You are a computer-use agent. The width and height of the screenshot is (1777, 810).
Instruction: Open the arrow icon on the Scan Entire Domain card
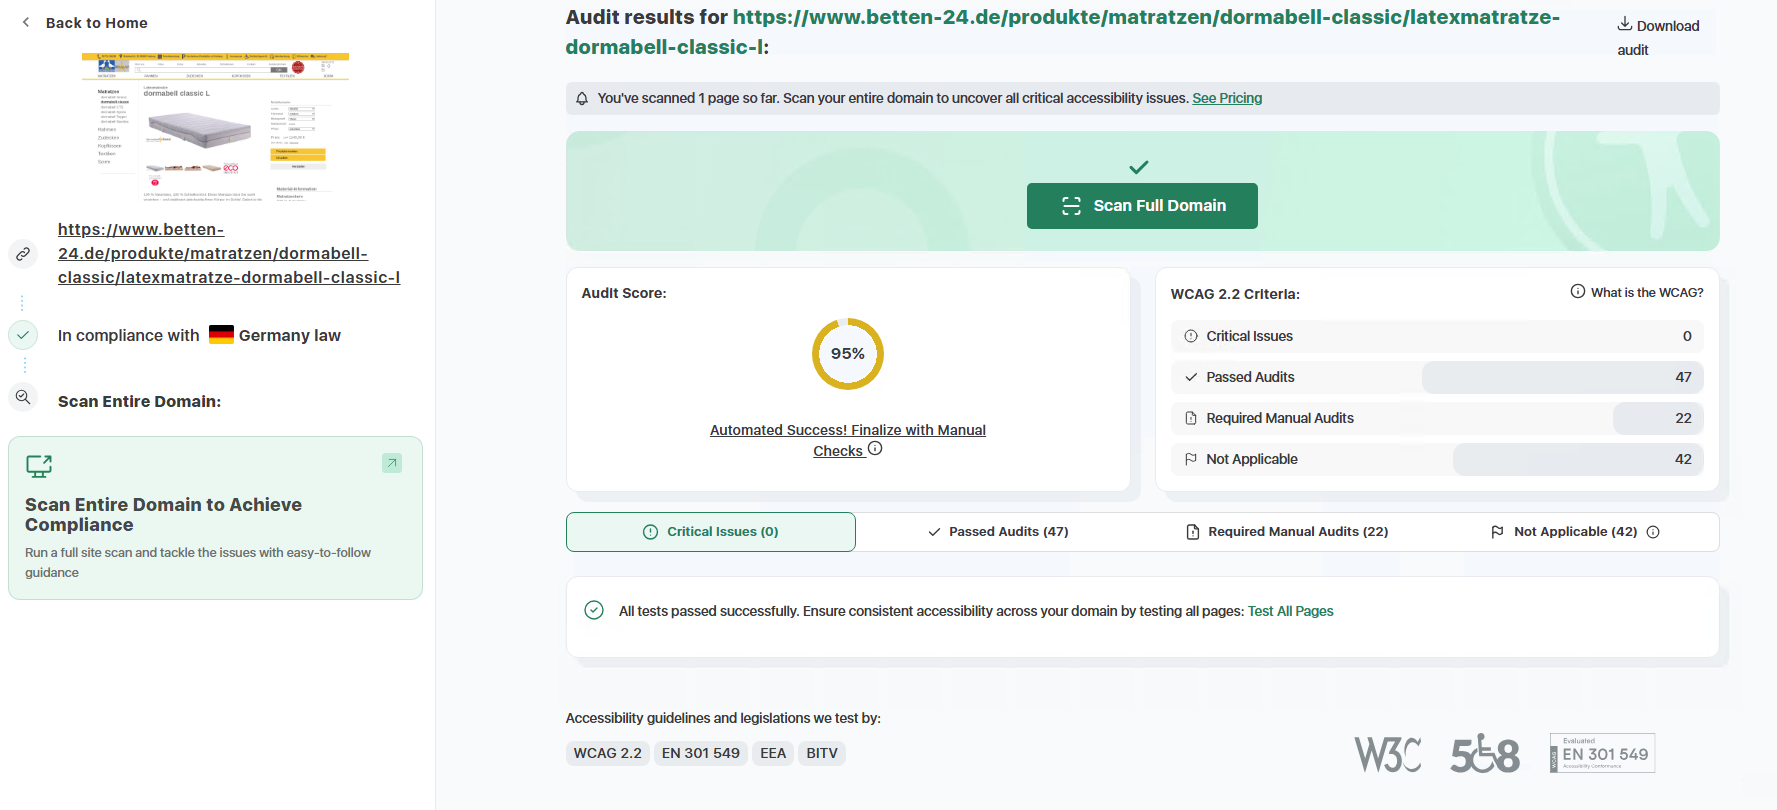[392, 463]
